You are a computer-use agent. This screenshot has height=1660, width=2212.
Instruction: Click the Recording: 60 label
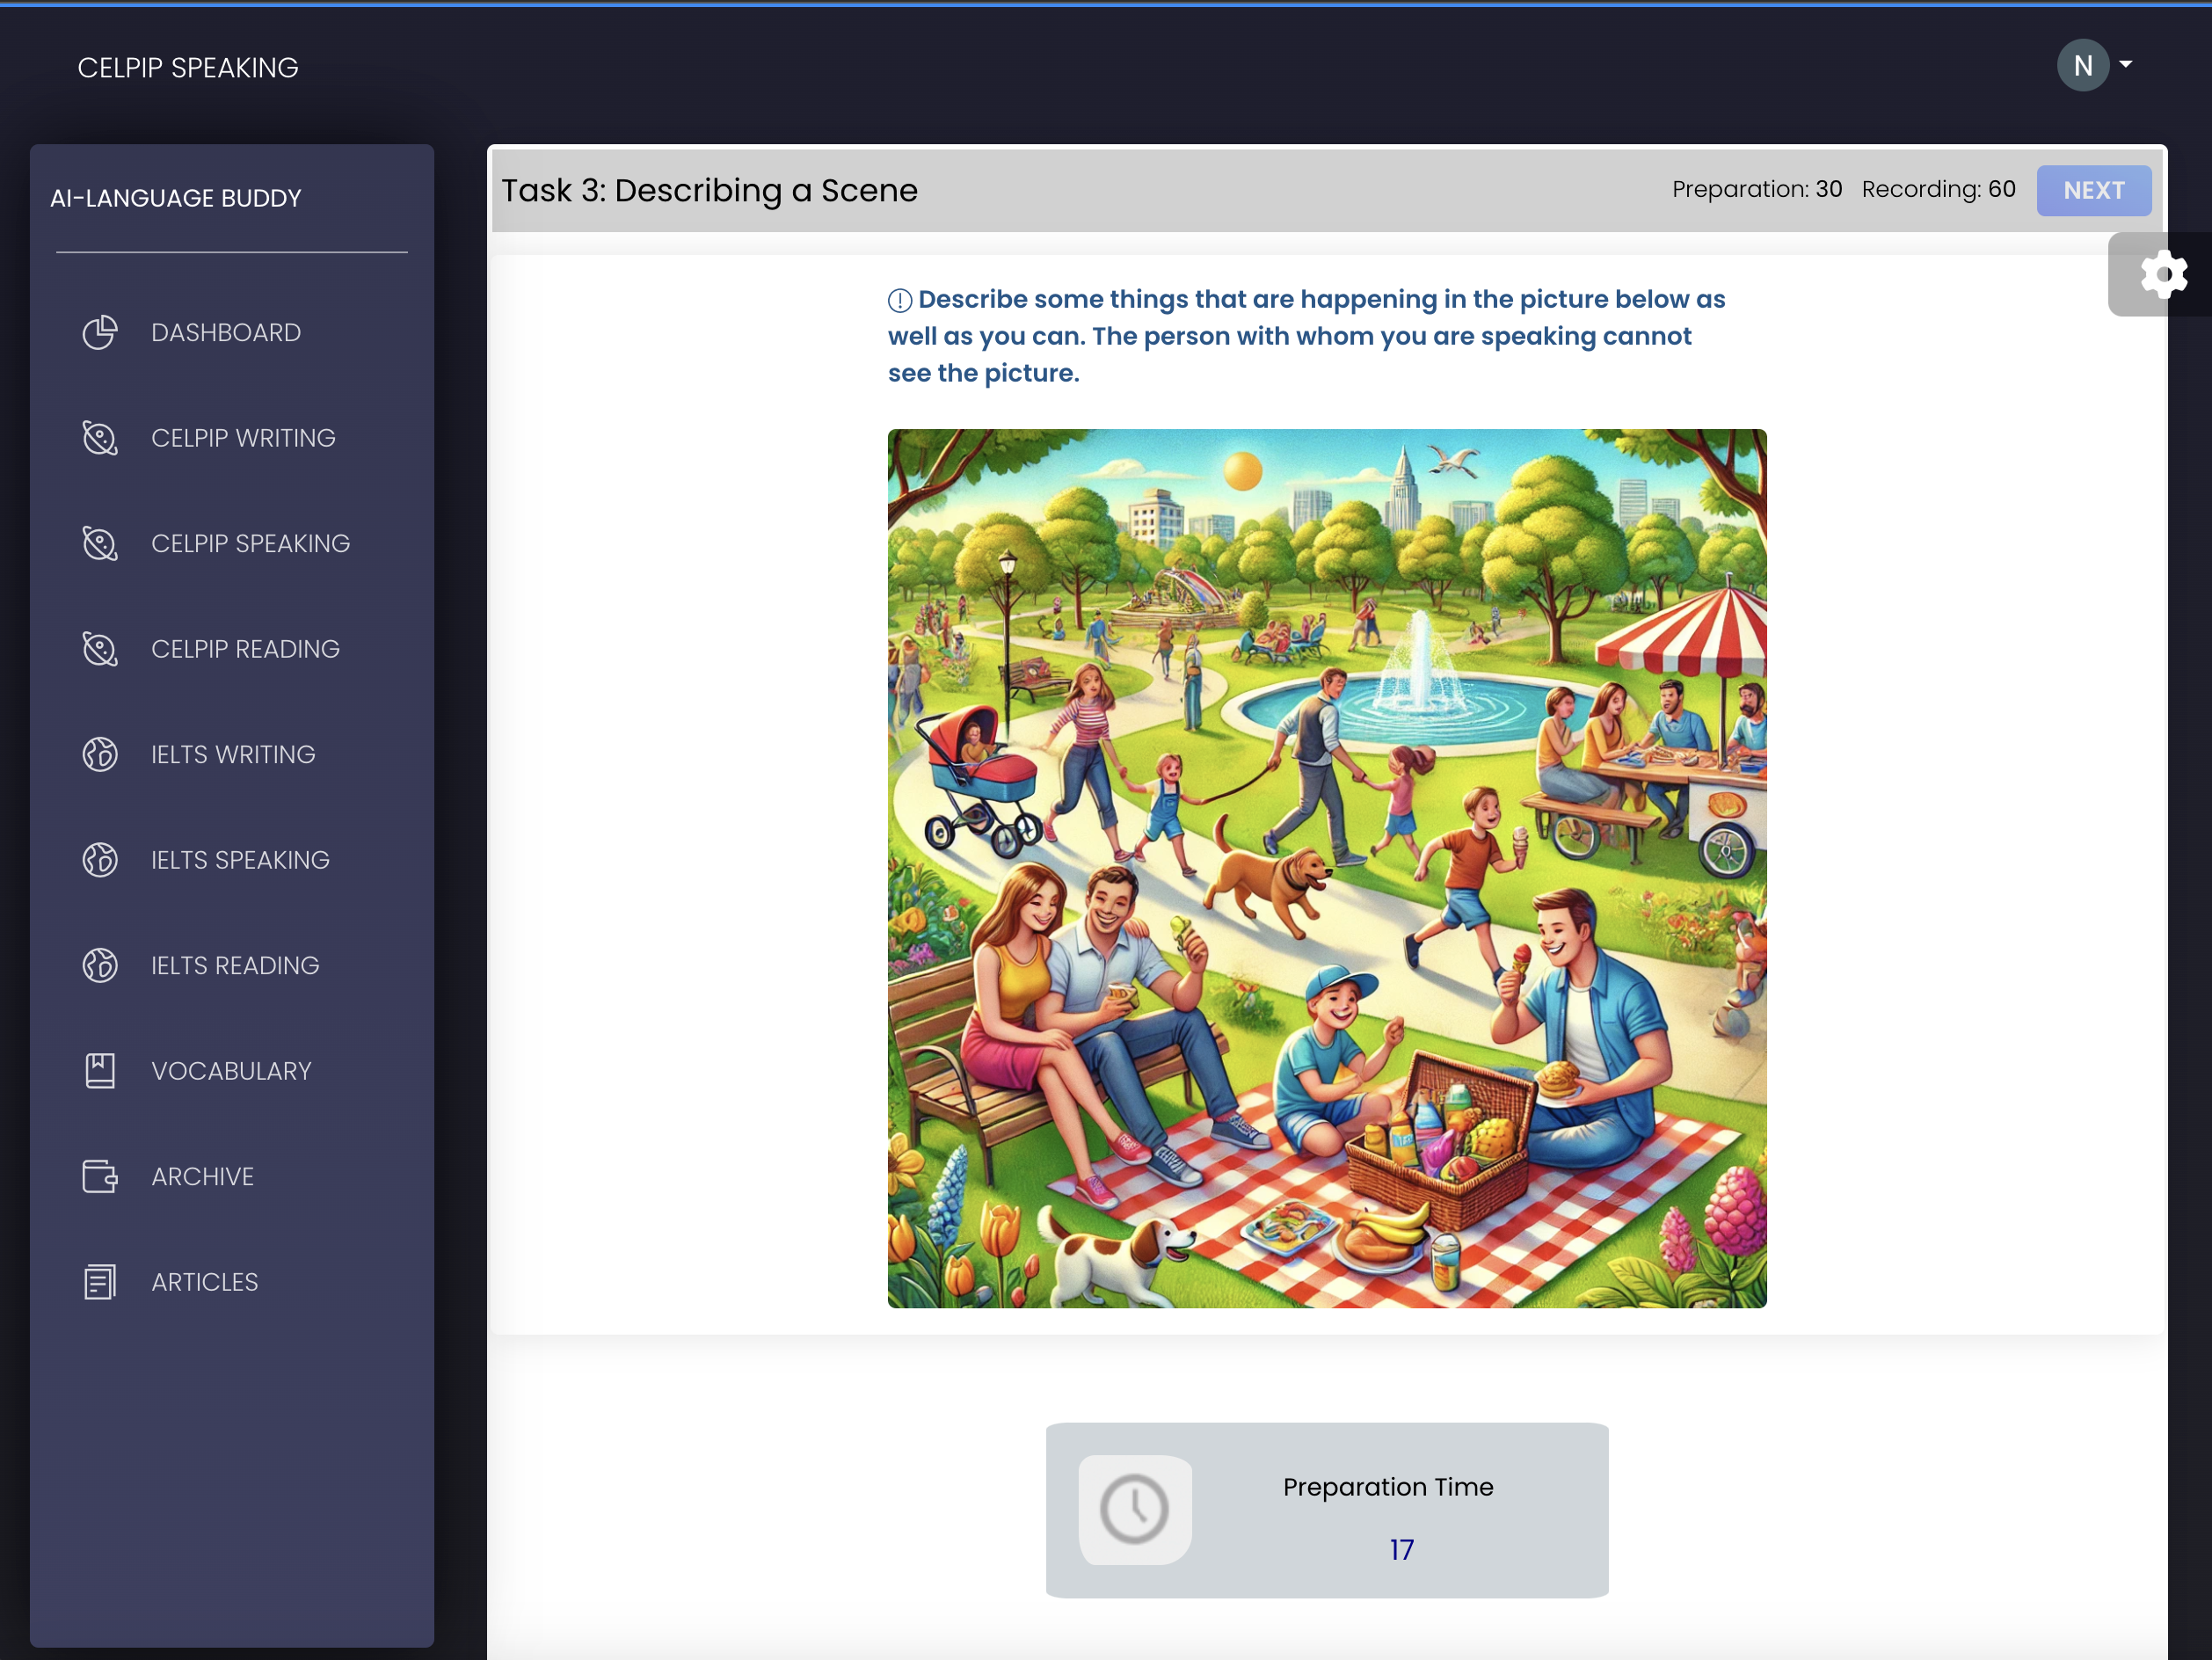(x=1938, y=189)
